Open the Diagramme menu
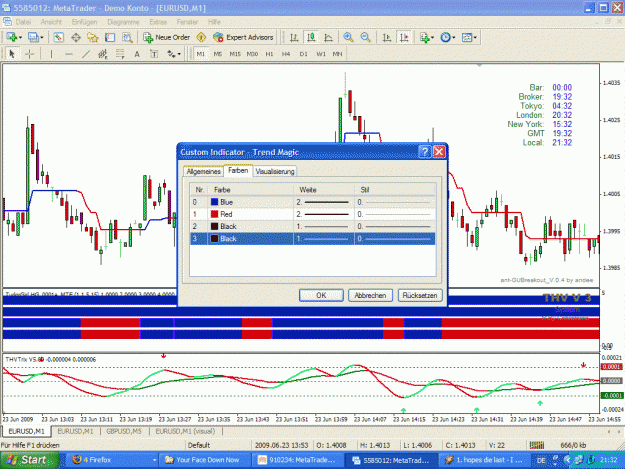The height and width of the screenshot is (469, 625). pyautogui.click(x=123, y=22)
